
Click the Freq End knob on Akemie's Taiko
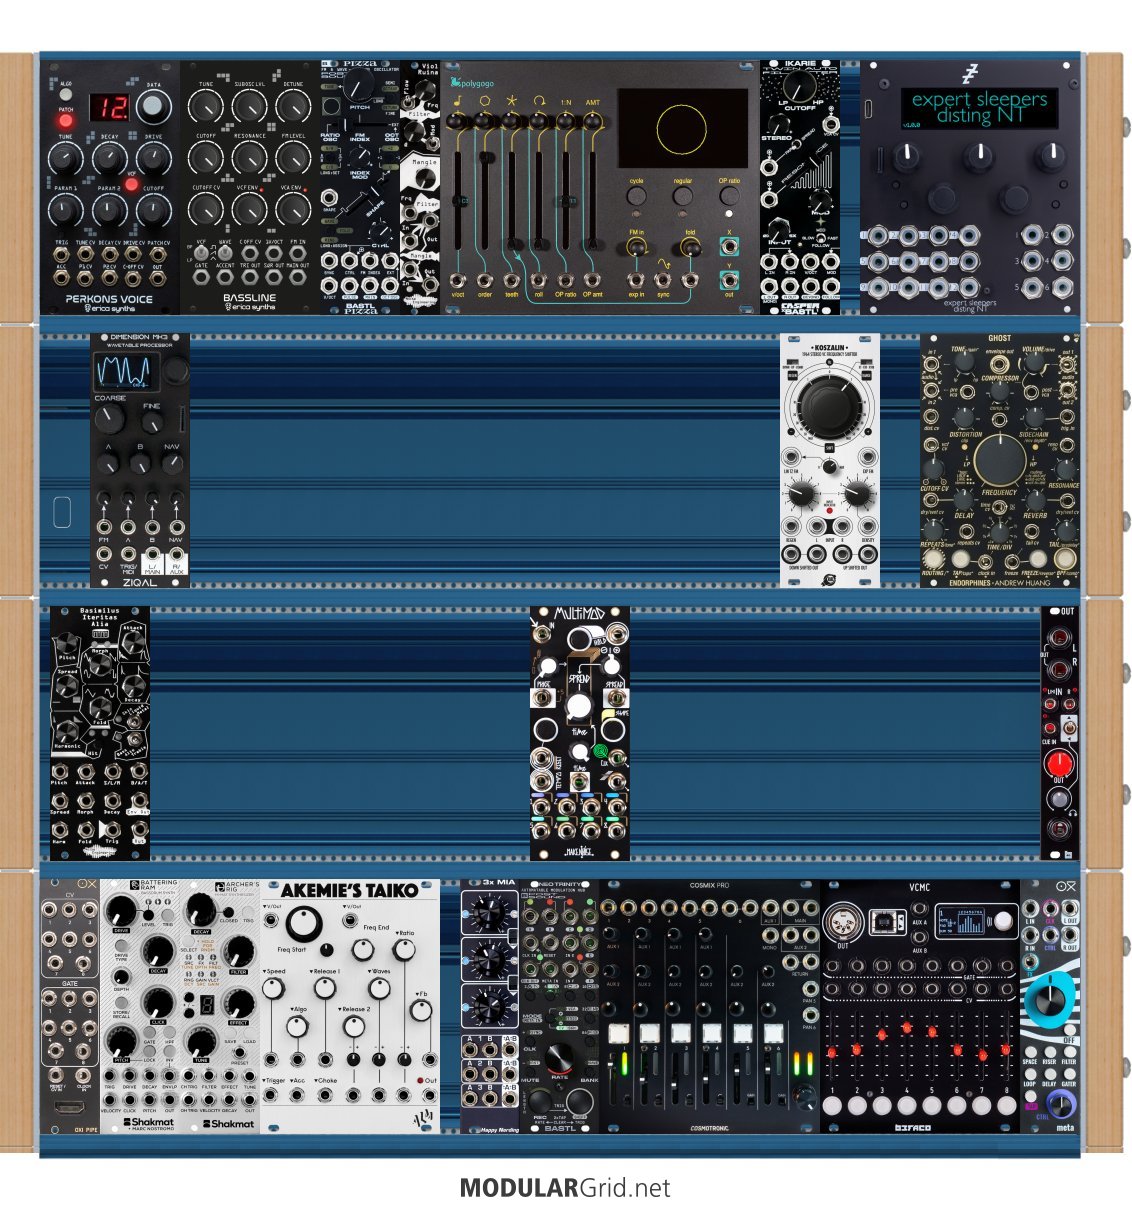click(363, 949)
